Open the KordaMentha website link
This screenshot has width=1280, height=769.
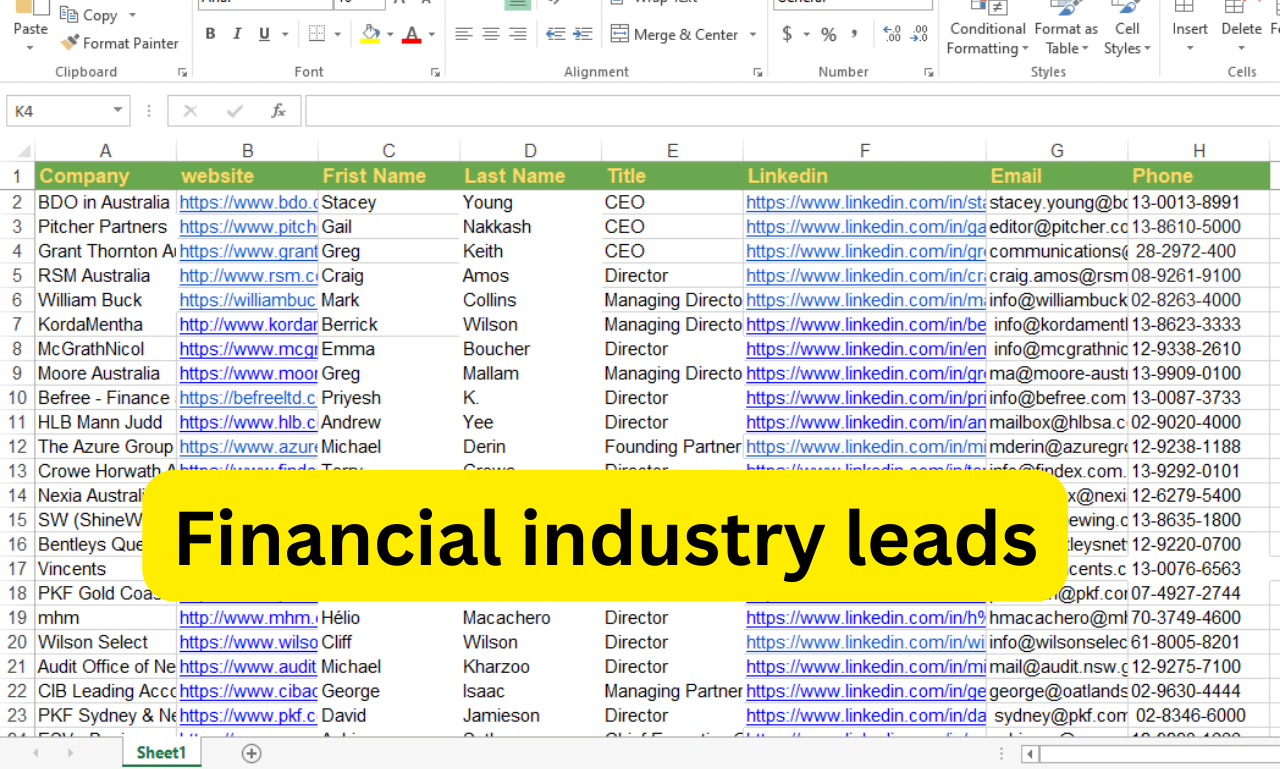(x=248, y=324)
